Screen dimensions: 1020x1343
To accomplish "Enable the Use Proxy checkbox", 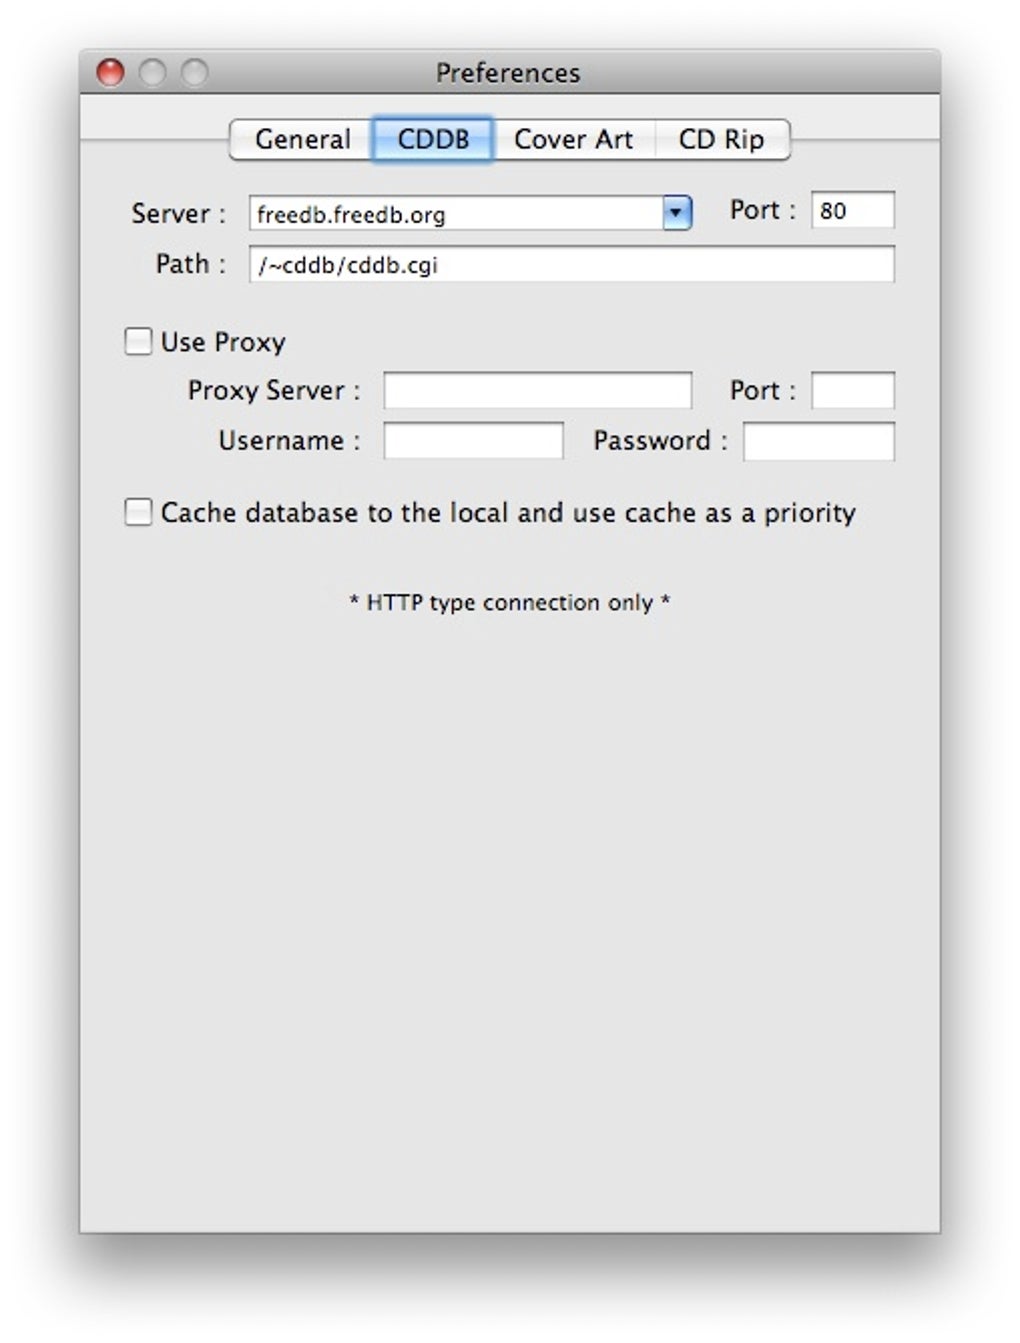I will point(138,342).
